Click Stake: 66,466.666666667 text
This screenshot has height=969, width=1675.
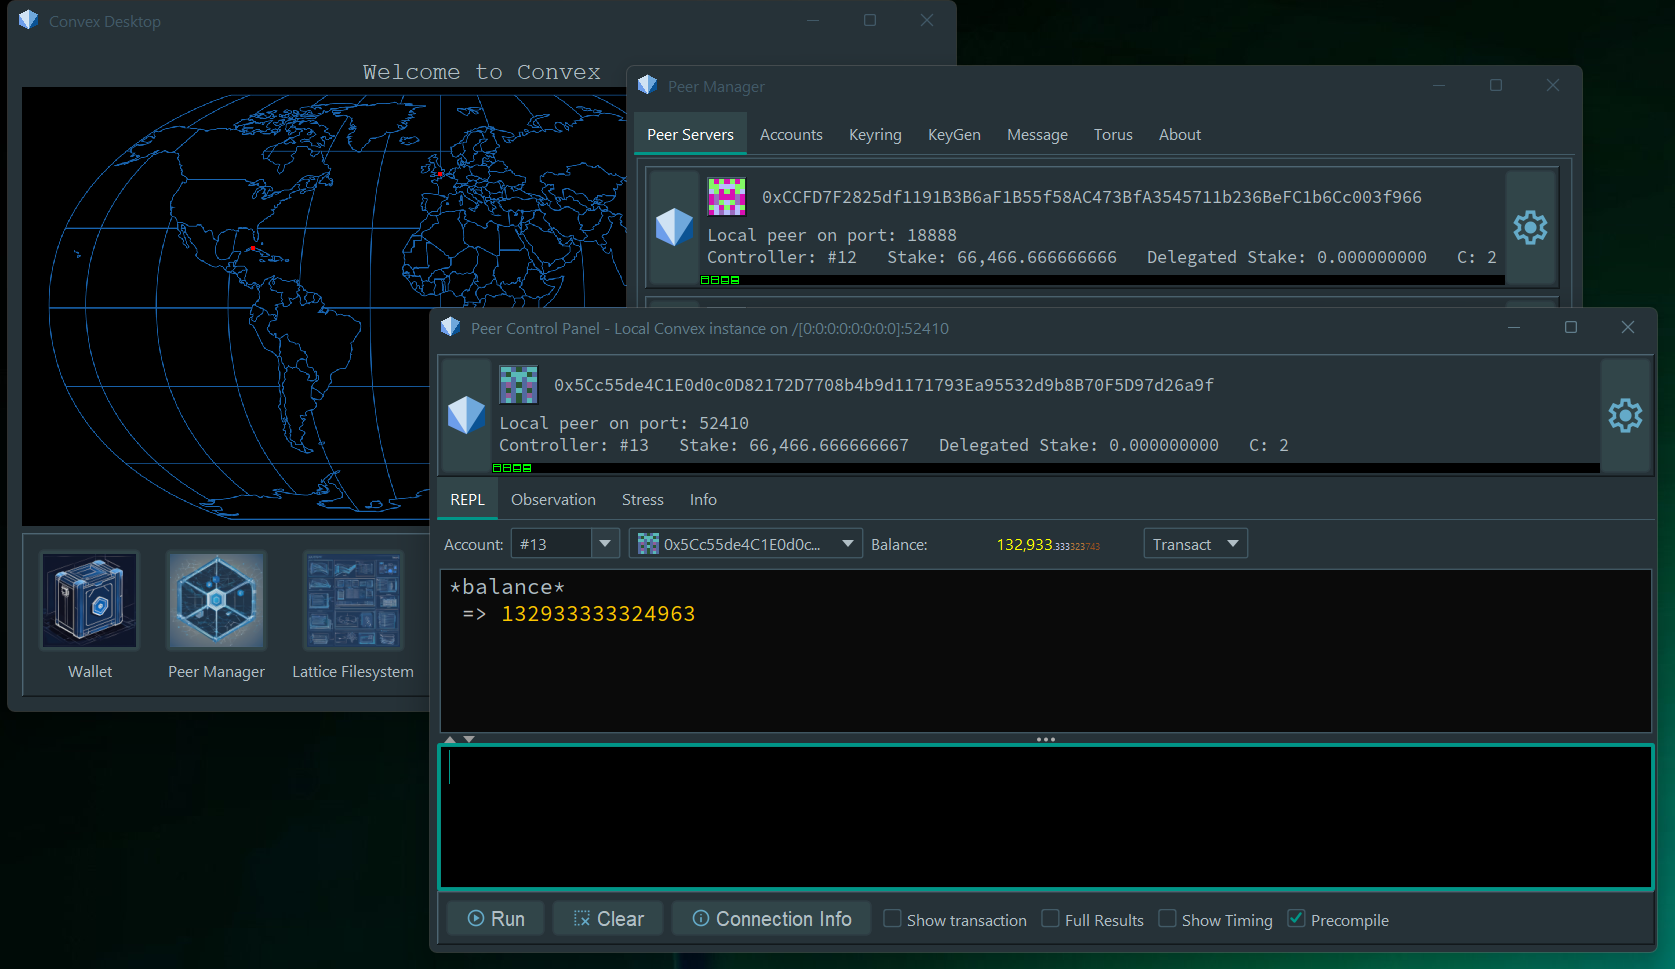794,445
